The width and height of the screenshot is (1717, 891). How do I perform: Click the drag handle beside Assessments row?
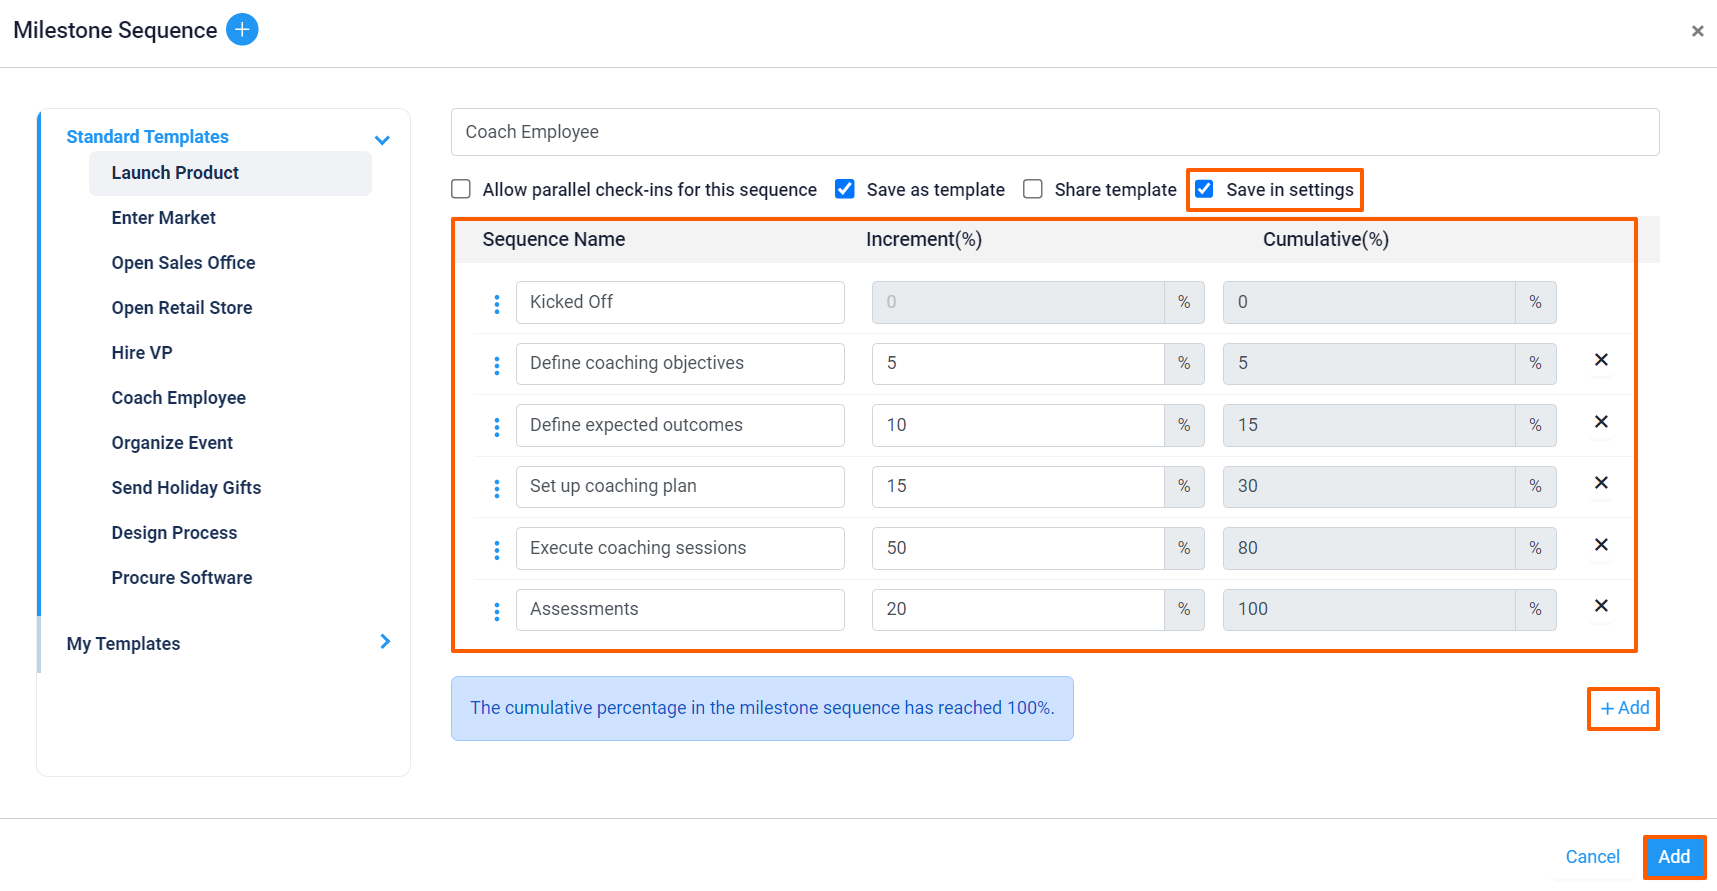pyautogui.click(x=497, y=610)
